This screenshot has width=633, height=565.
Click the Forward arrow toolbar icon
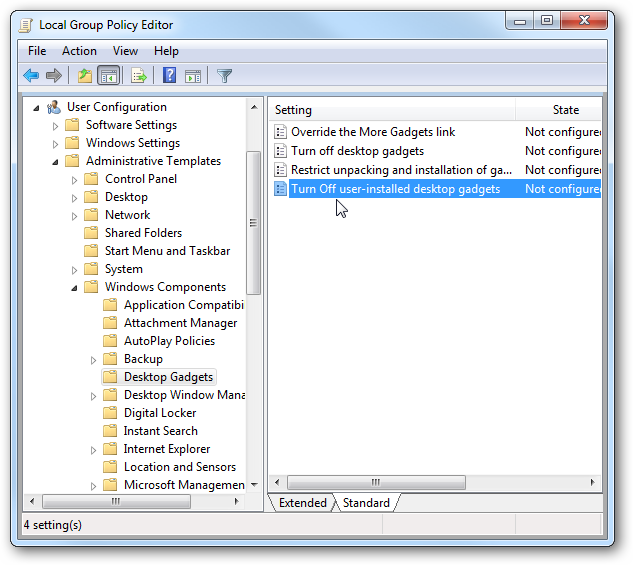pos(53,75)
